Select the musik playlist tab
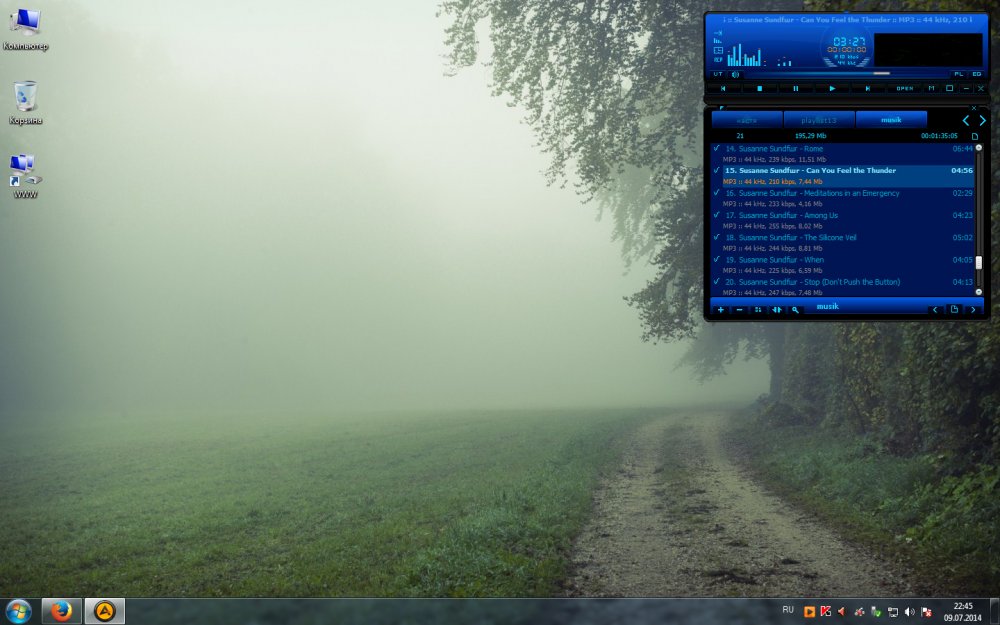The height and width of the screenshot is (625, 1000). (891, 120)
